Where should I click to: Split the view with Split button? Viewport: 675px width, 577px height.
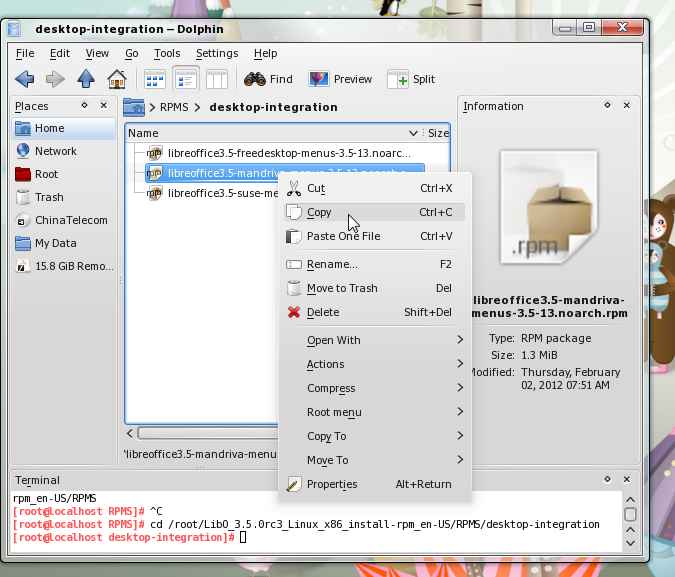point(411,79)
